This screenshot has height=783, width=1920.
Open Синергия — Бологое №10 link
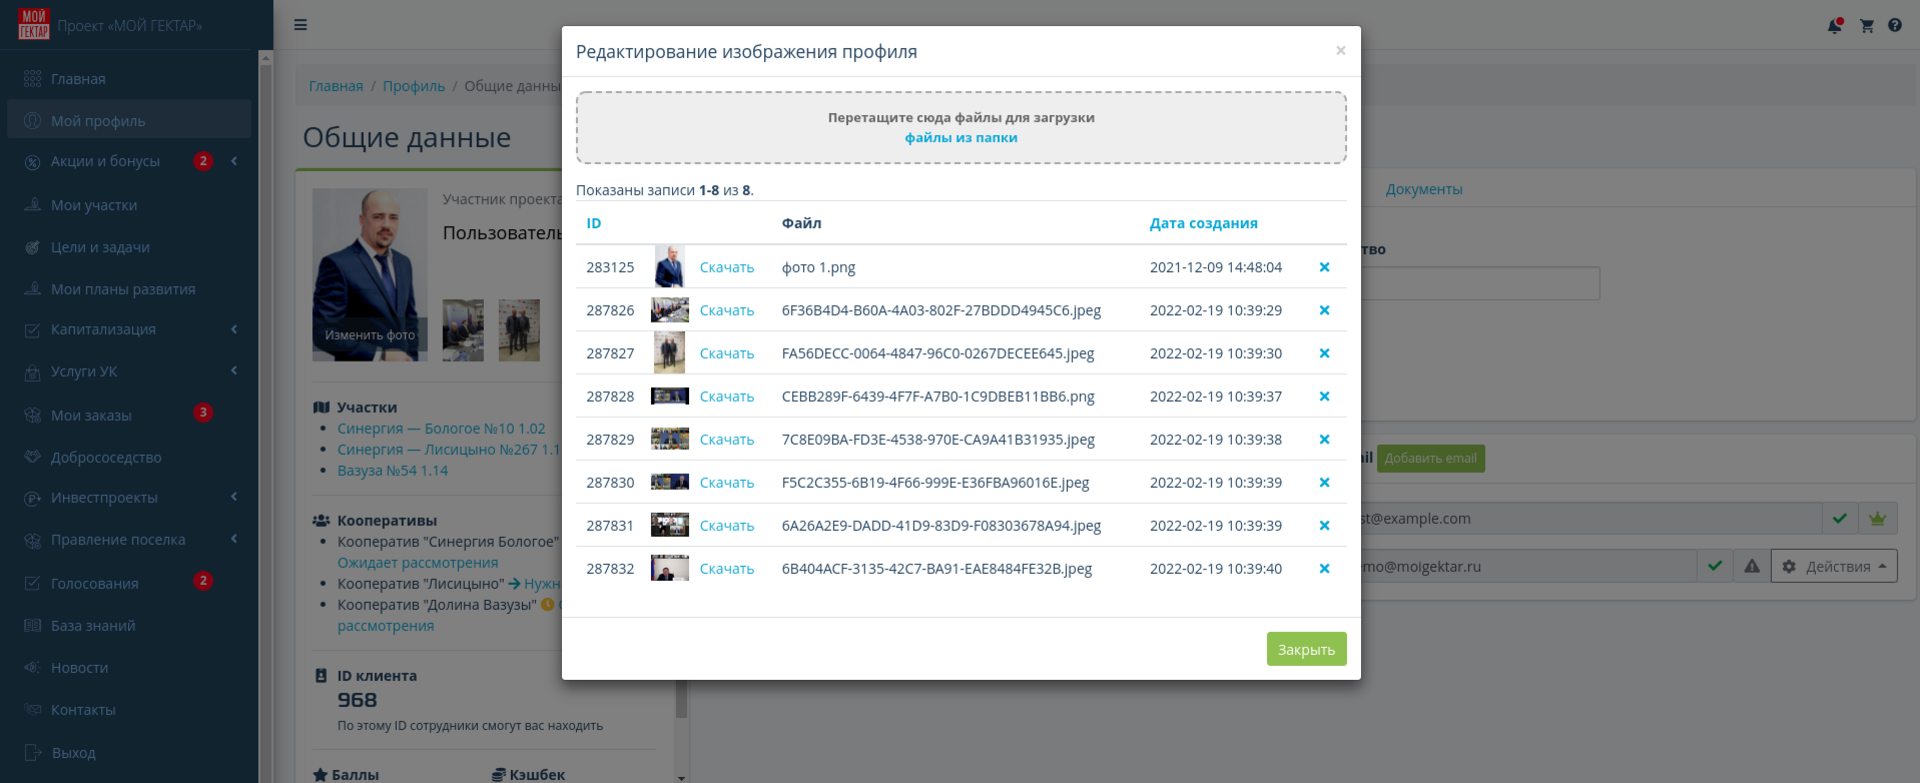click(x=441, y=428)
